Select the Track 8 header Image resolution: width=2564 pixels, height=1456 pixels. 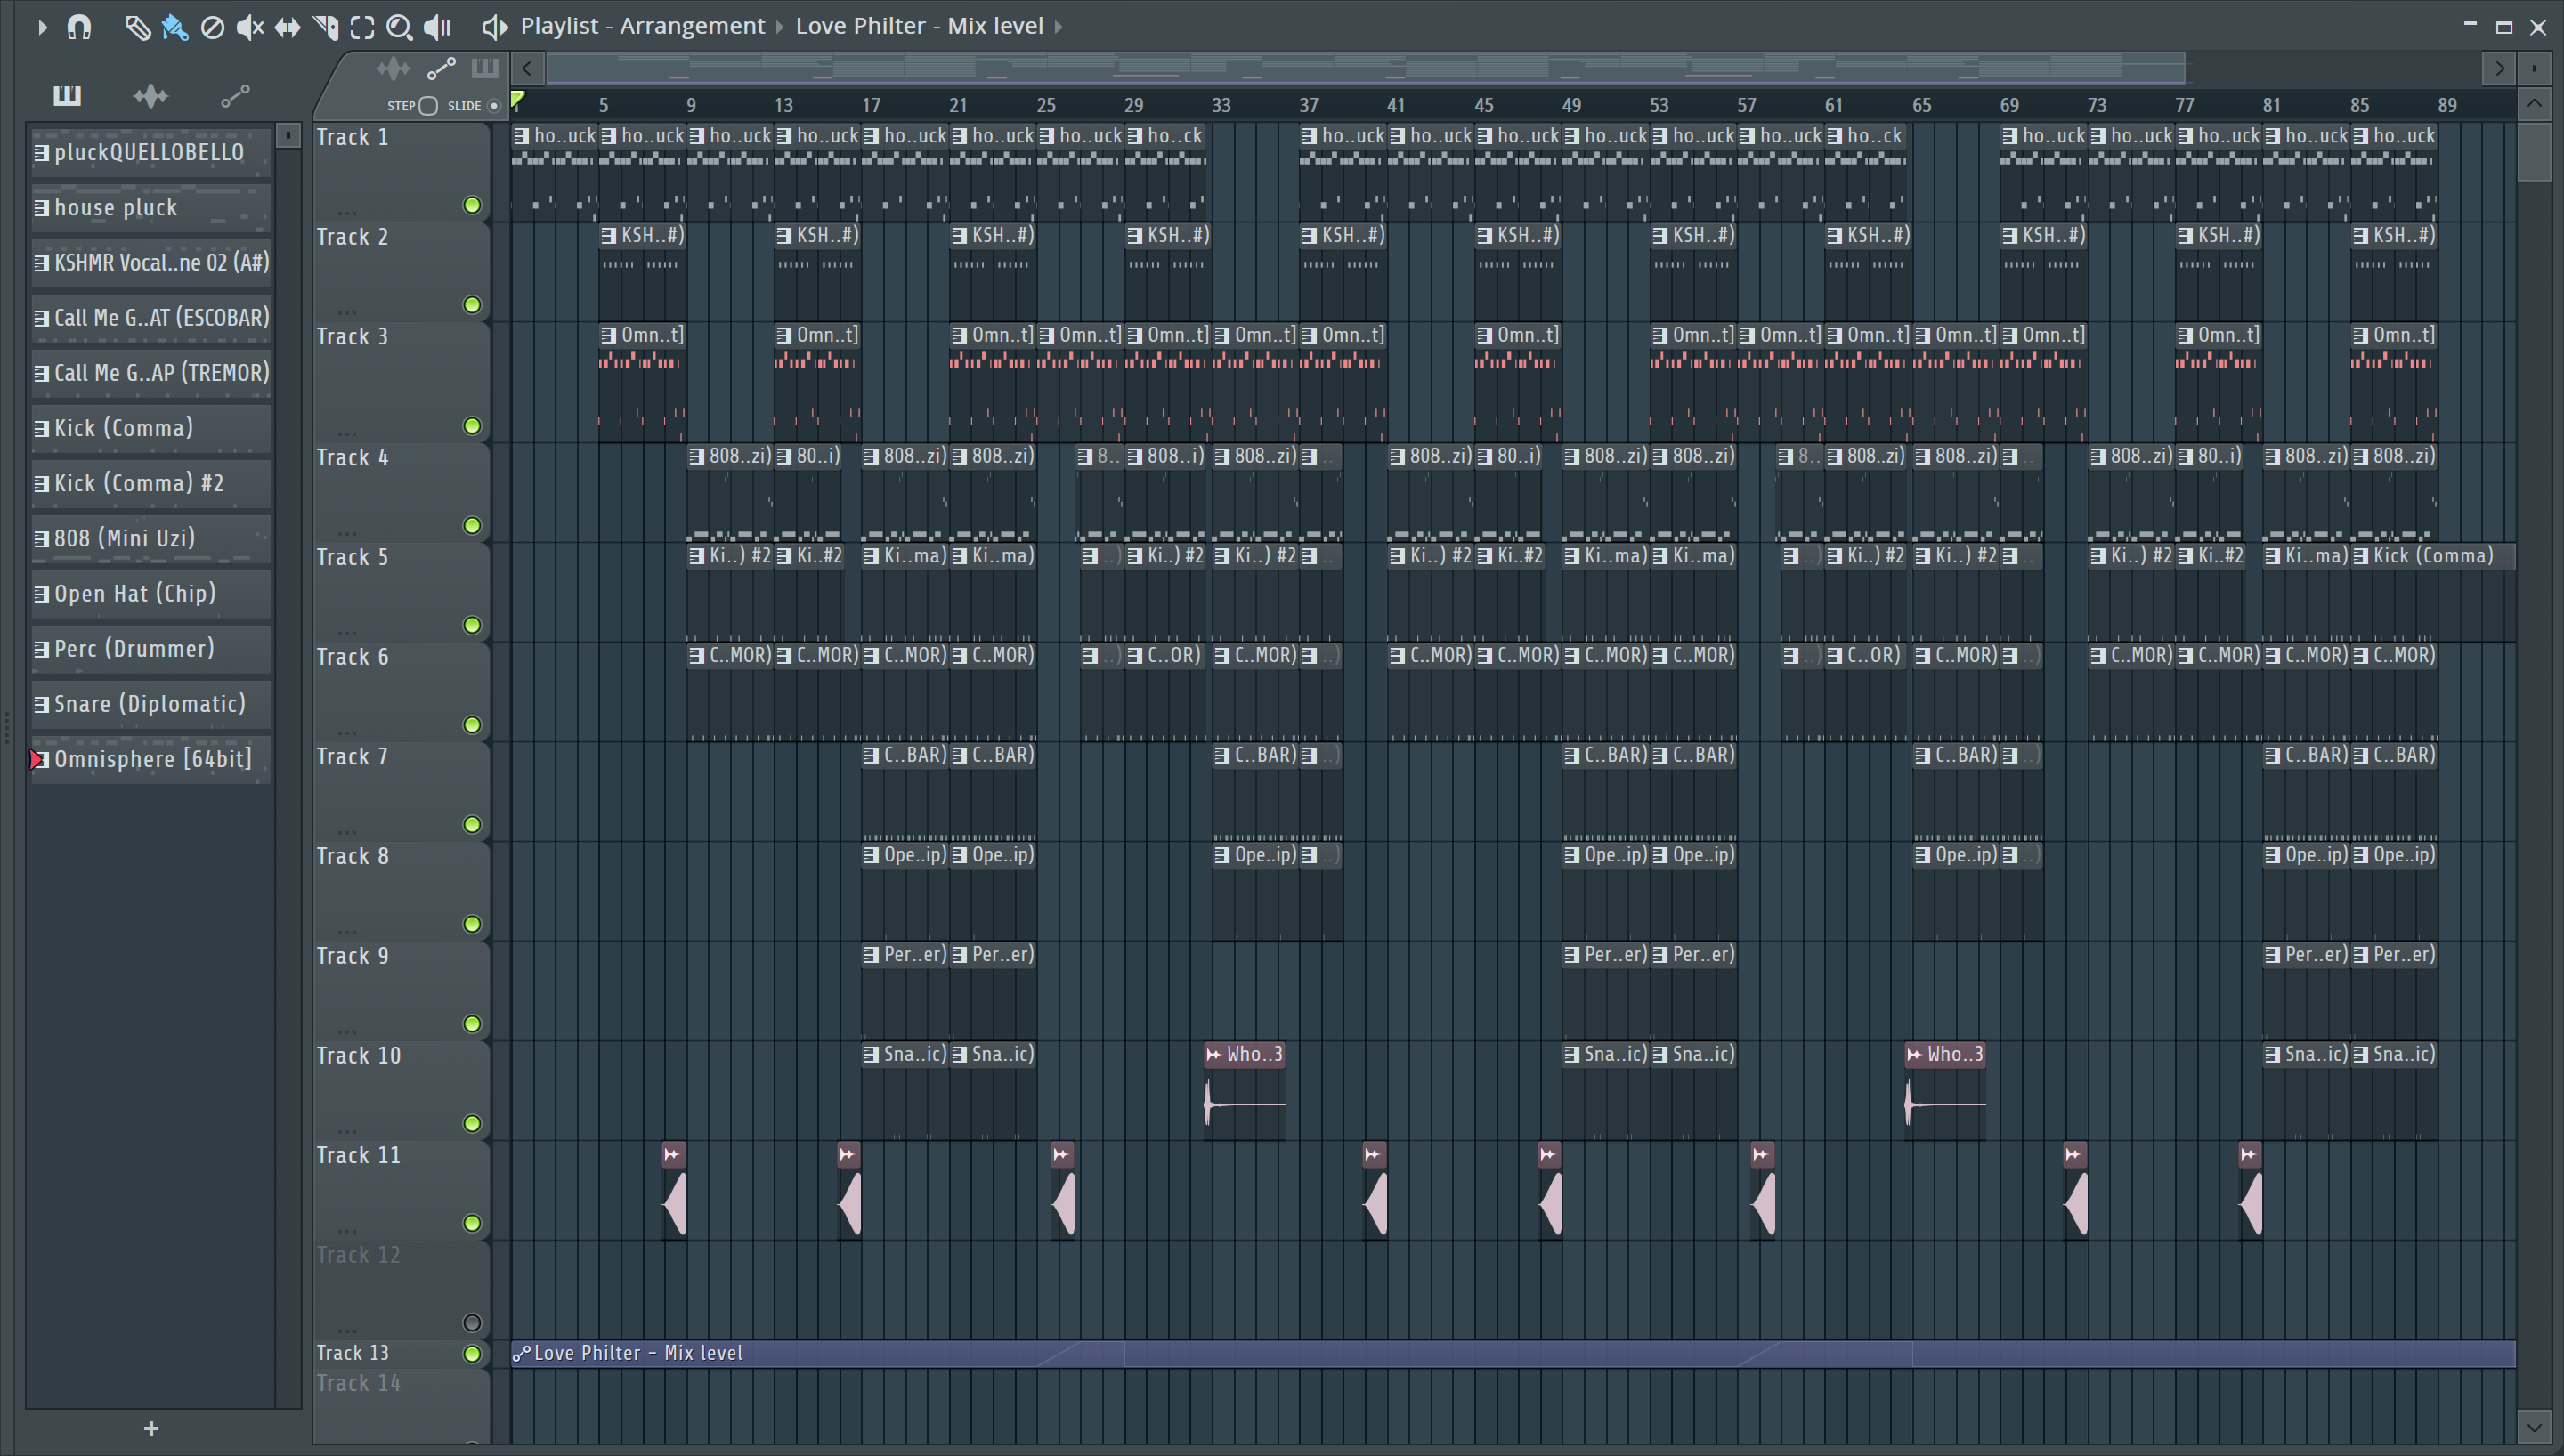pyautogui.click(x=401, y=891)
